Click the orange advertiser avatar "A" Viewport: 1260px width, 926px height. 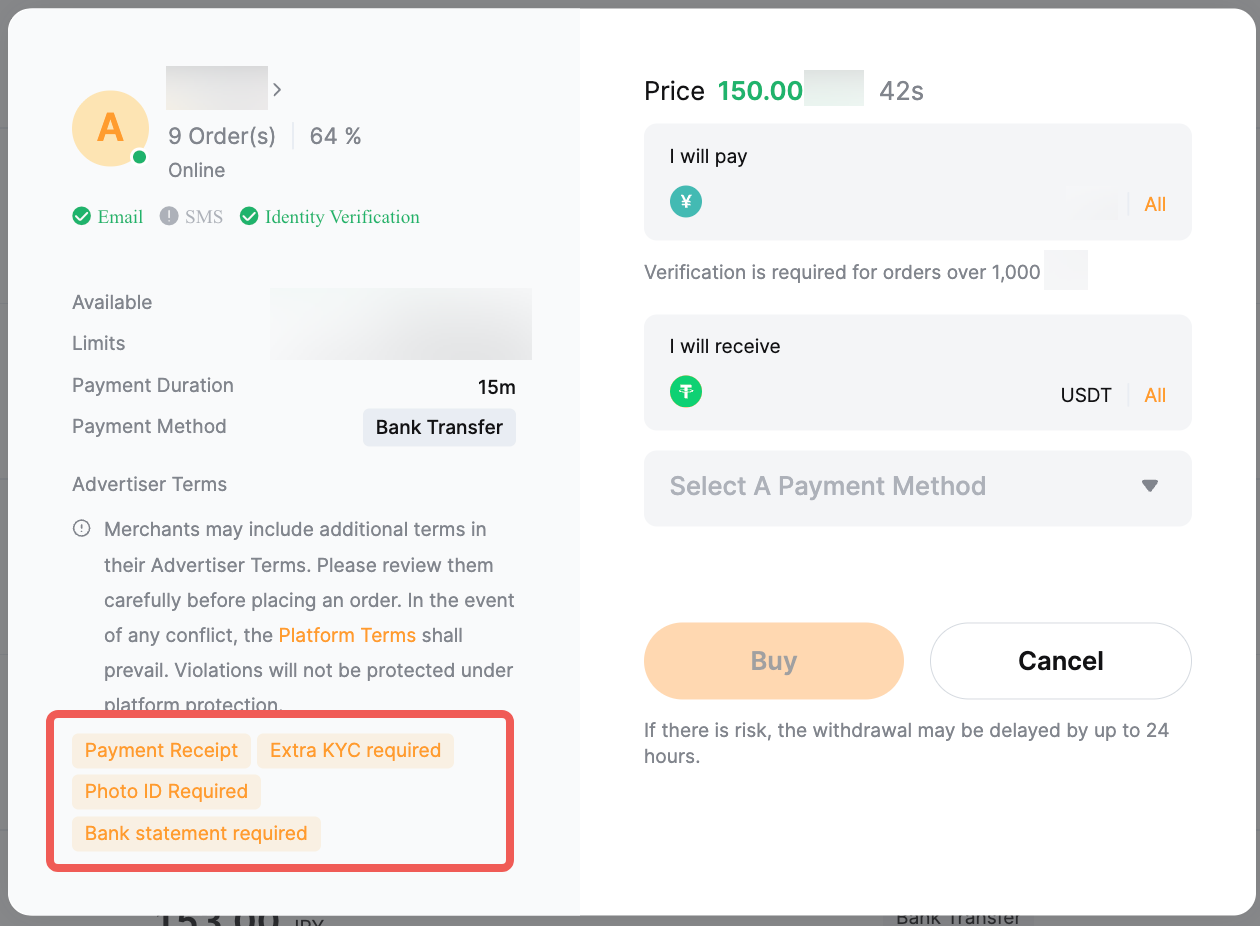[x=110, y=128]
